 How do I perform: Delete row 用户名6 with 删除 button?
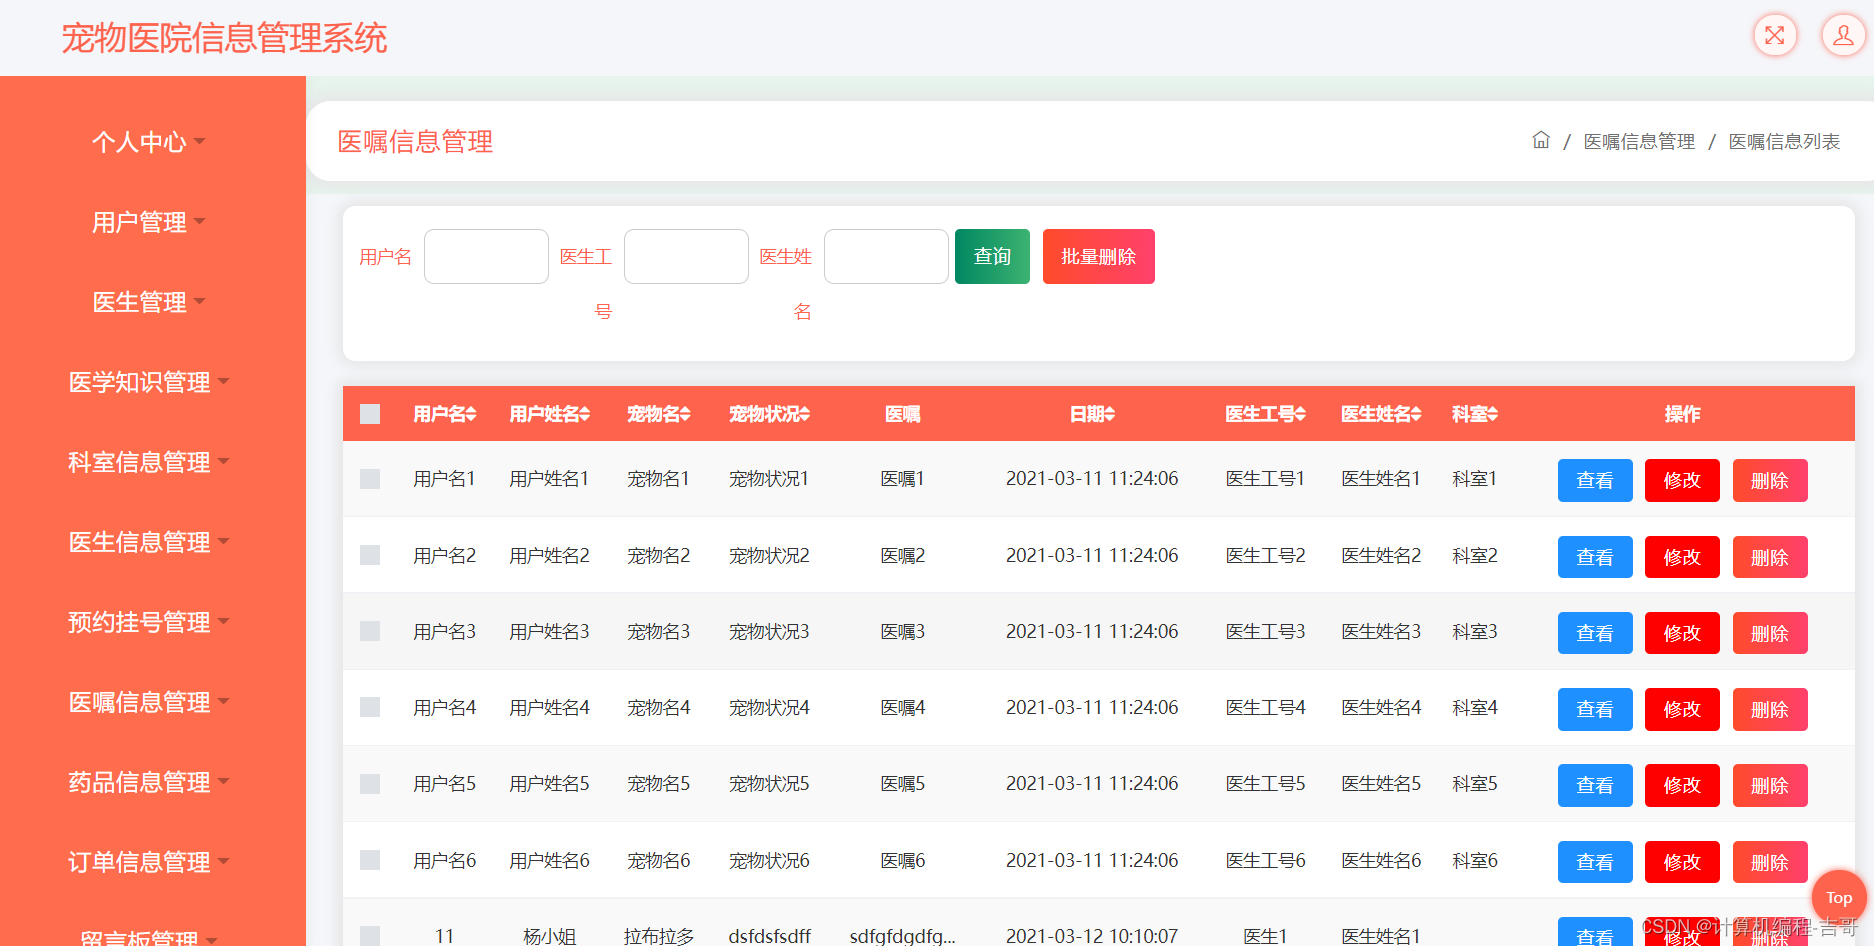tap(1770, 862)
